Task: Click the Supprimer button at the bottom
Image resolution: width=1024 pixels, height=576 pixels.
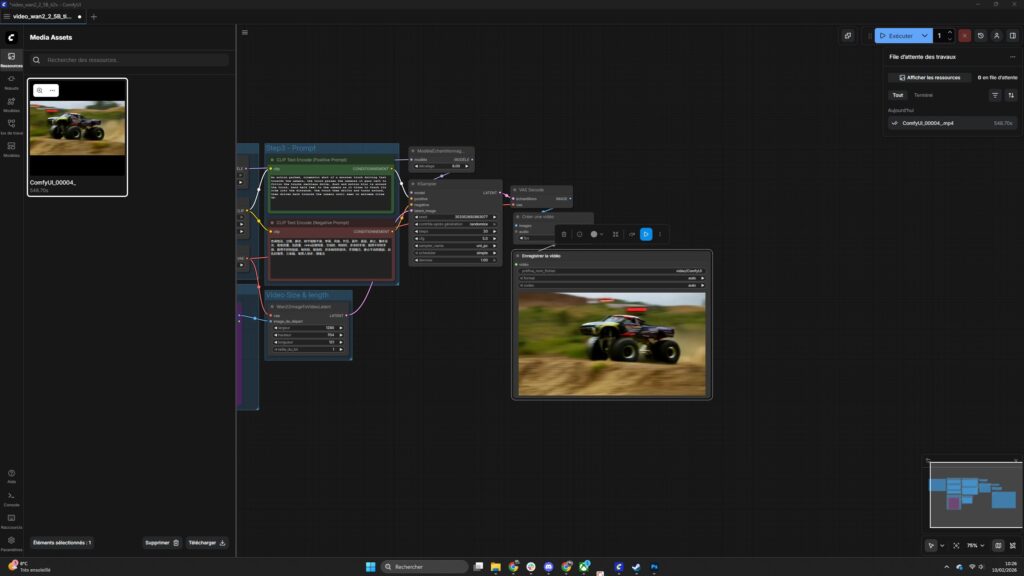Action: [x=160, y=542]
